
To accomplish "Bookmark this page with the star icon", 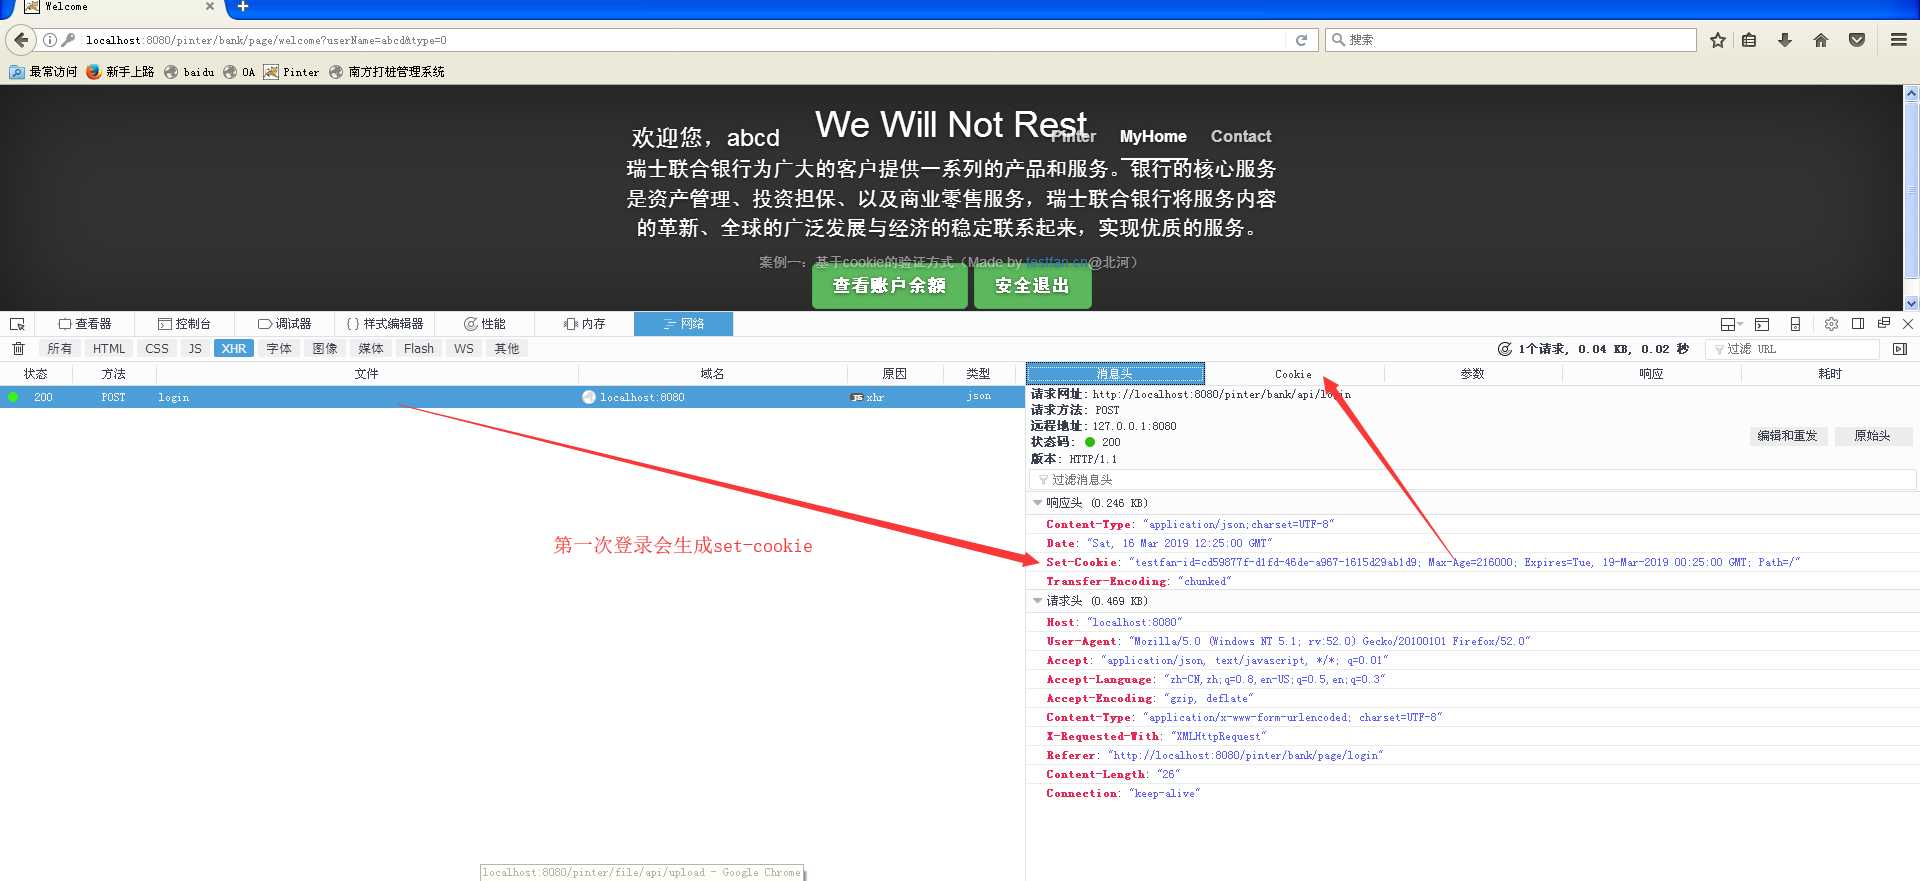I will (x=1718, y=40).
